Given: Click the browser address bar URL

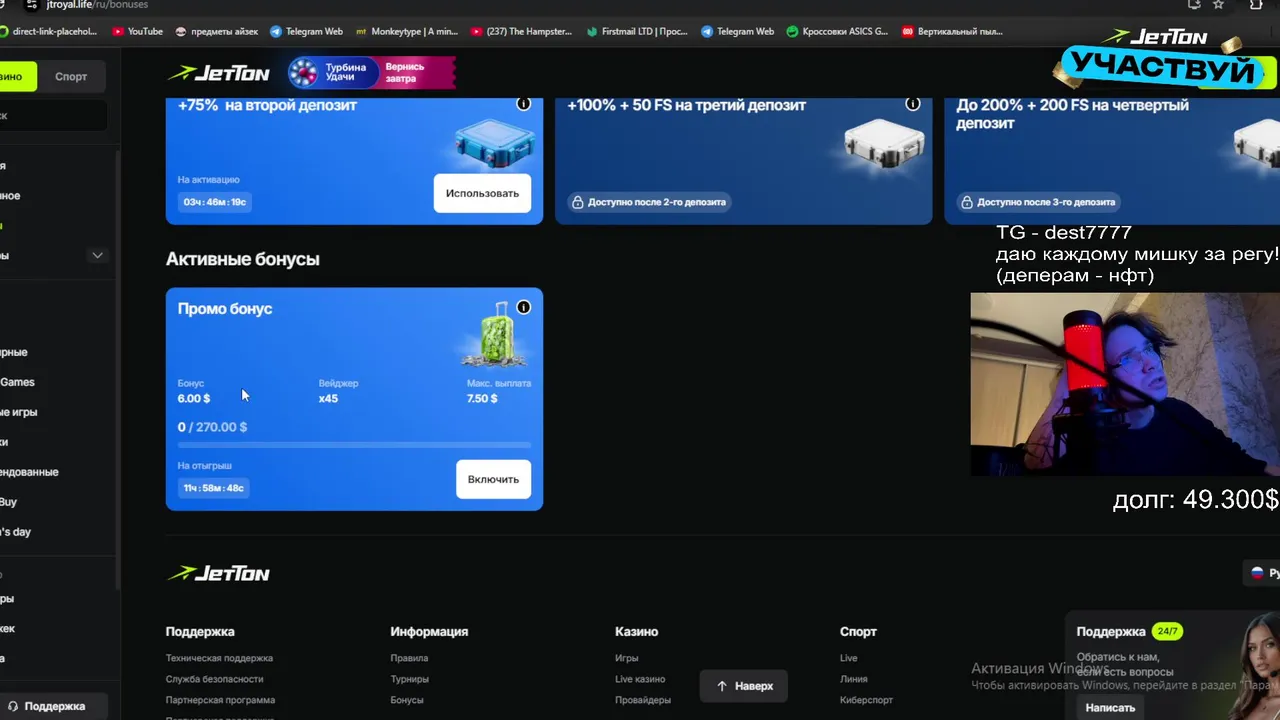Looking at the screenshot, I should tap(97, 5).
